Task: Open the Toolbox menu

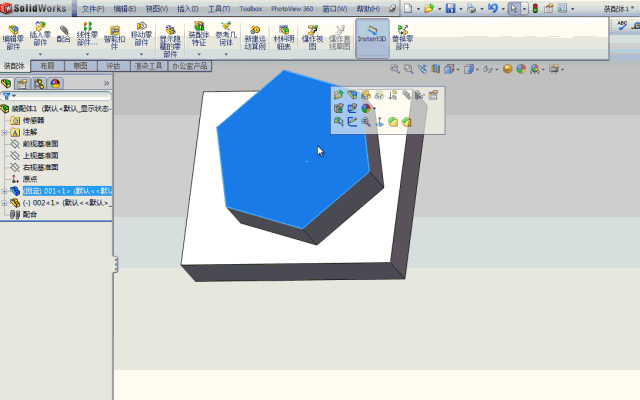Action: 251,9
